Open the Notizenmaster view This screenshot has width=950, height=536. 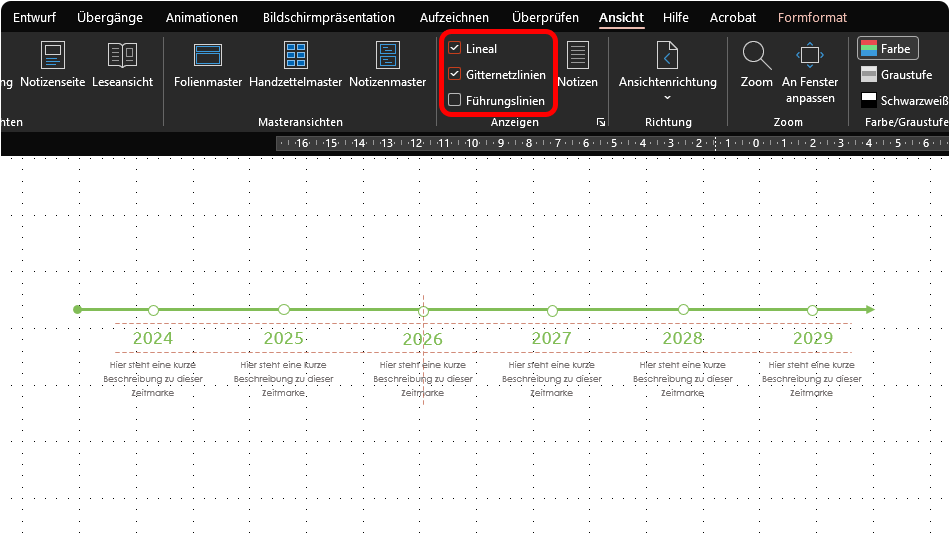[x=388, y=65]
